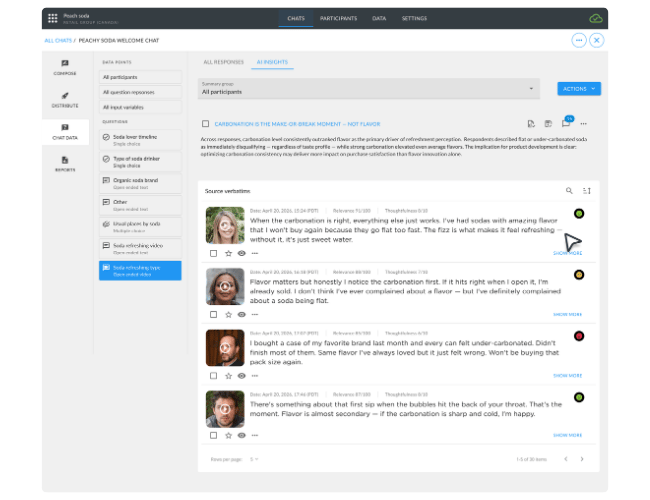This screenshot has height=500, width=650.
Task: Show more of the 'first sip' verbatim
Action: 568,435
